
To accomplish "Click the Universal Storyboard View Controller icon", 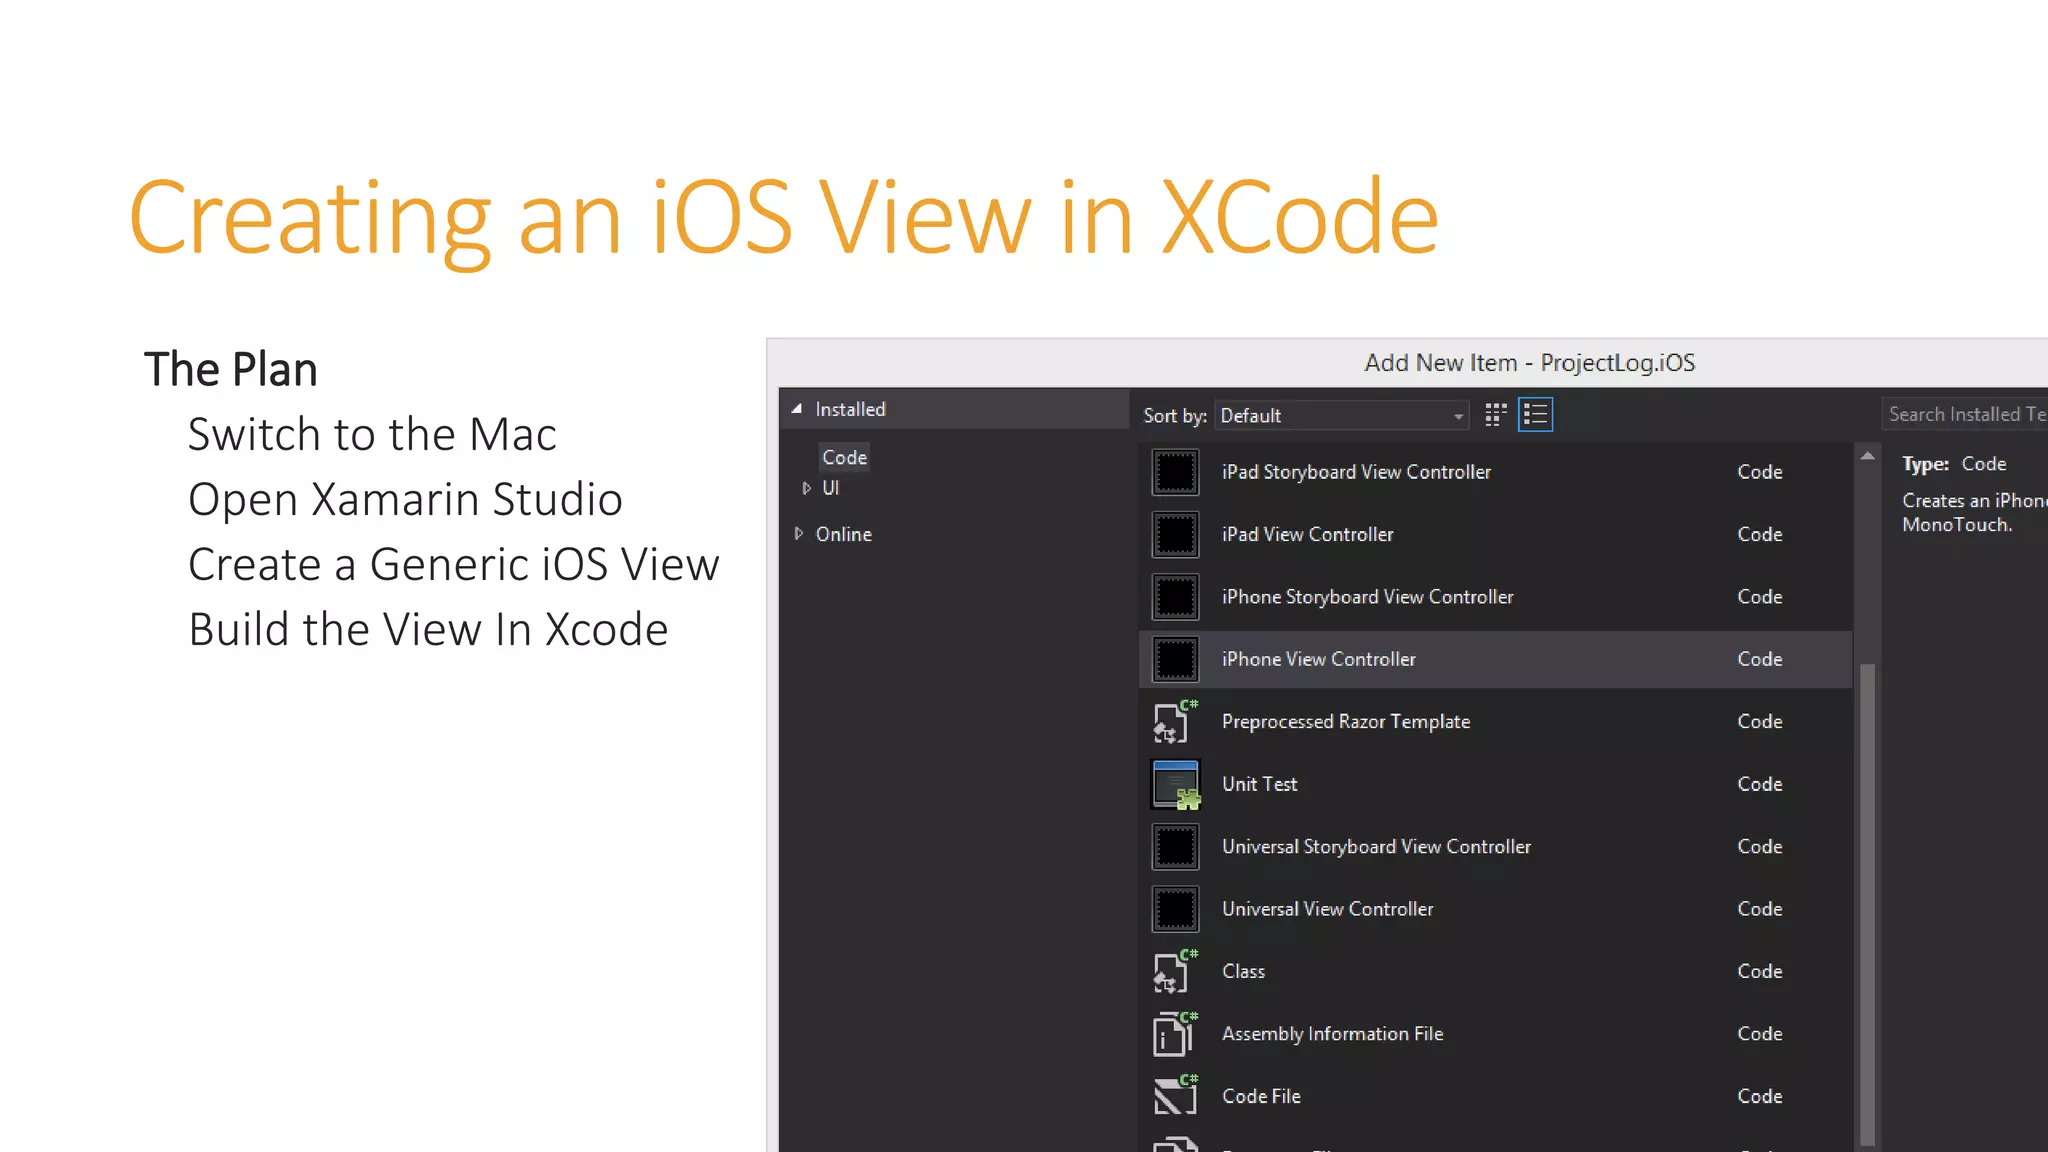I will (x=1175, y=847).
